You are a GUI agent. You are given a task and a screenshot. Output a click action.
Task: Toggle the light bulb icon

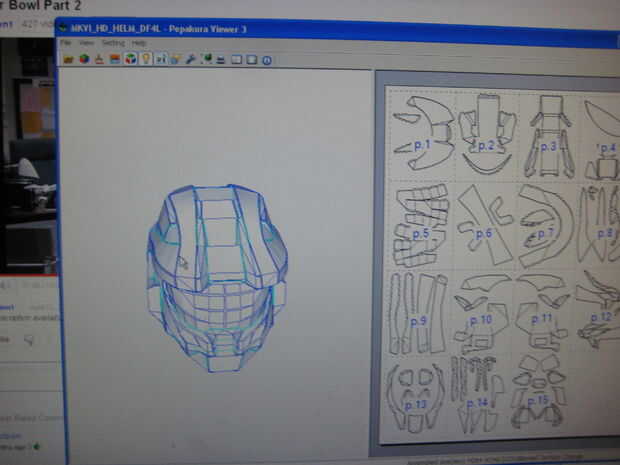[146, 59]
